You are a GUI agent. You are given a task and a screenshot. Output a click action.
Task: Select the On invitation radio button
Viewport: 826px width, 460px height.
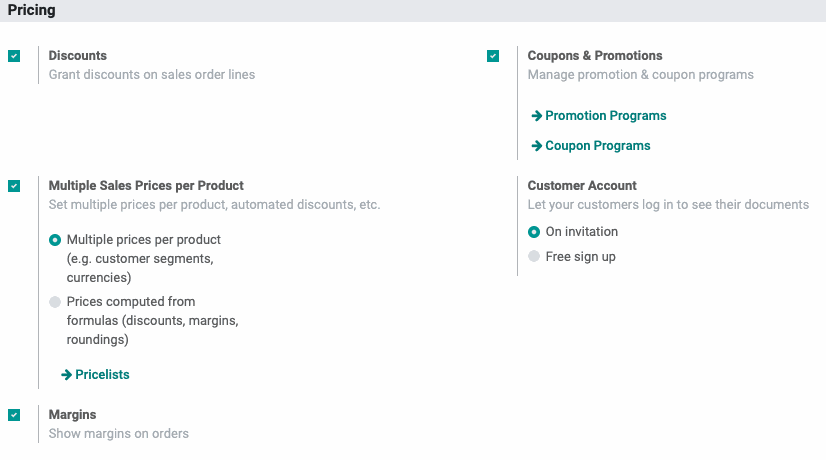click(534, 232)
